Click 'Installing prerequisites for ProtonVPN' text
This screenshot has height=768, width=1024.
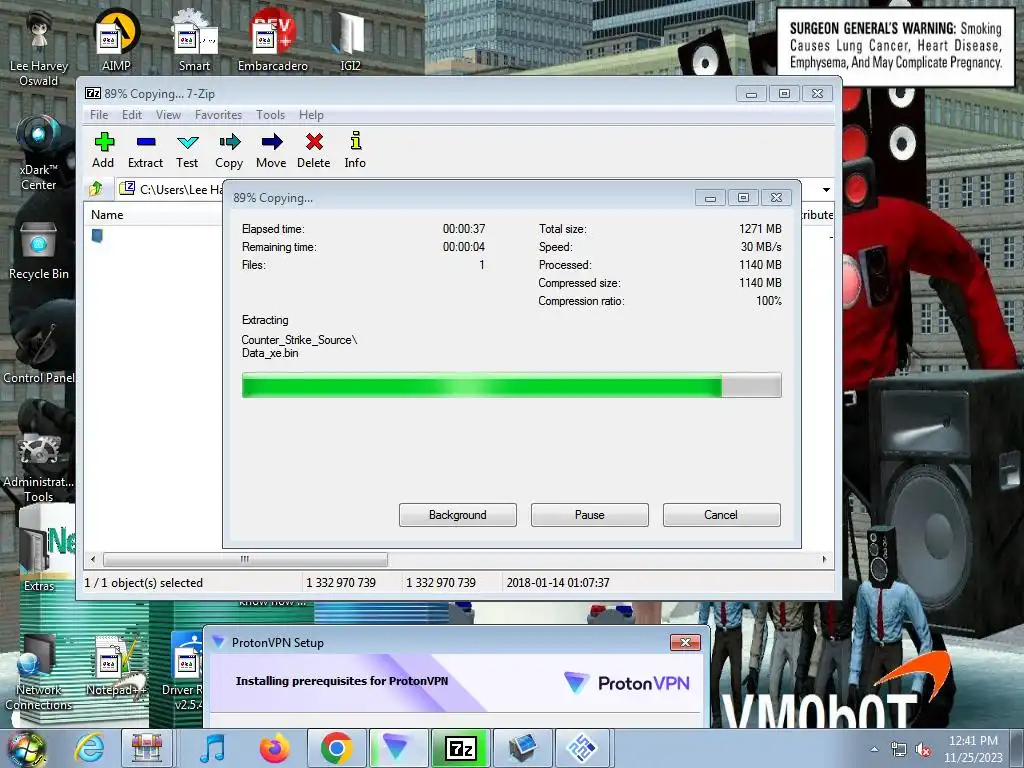point(342,681)
